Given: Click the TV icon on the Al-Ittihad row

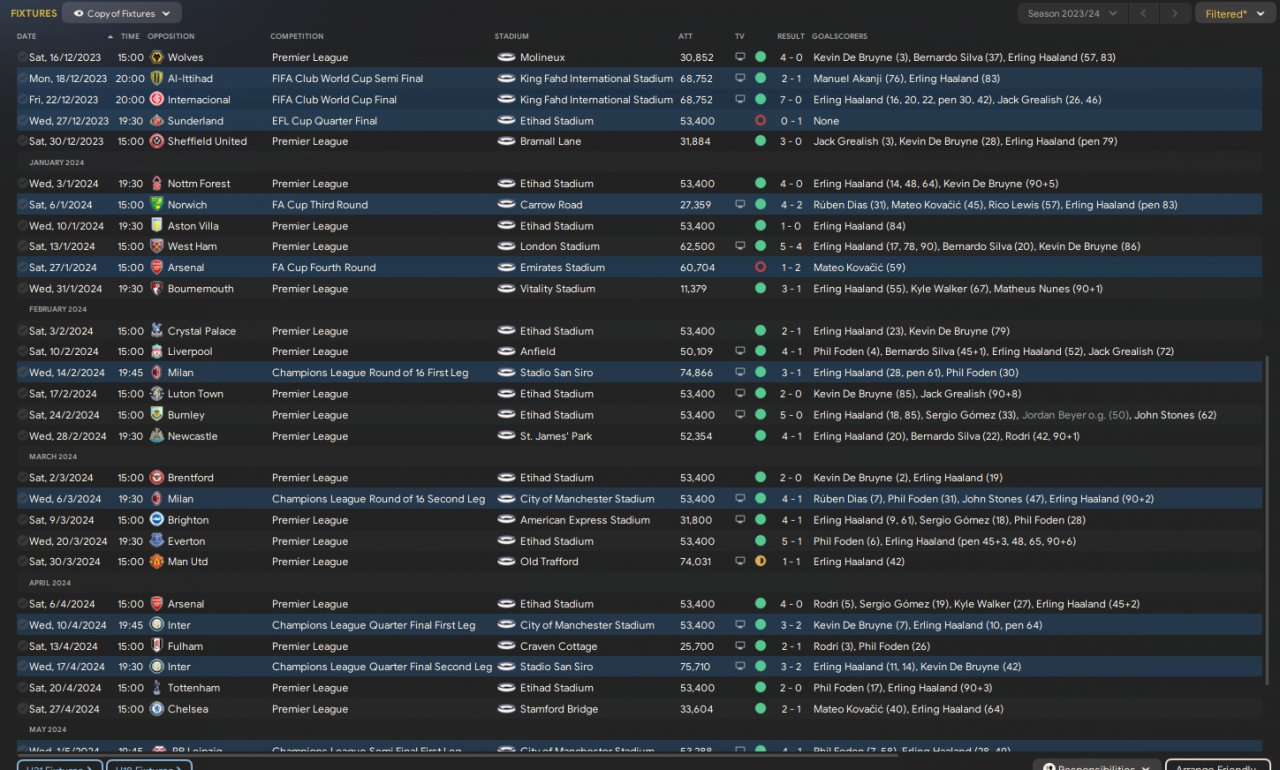Looking at the screenshot, I should tap(740, 78).
